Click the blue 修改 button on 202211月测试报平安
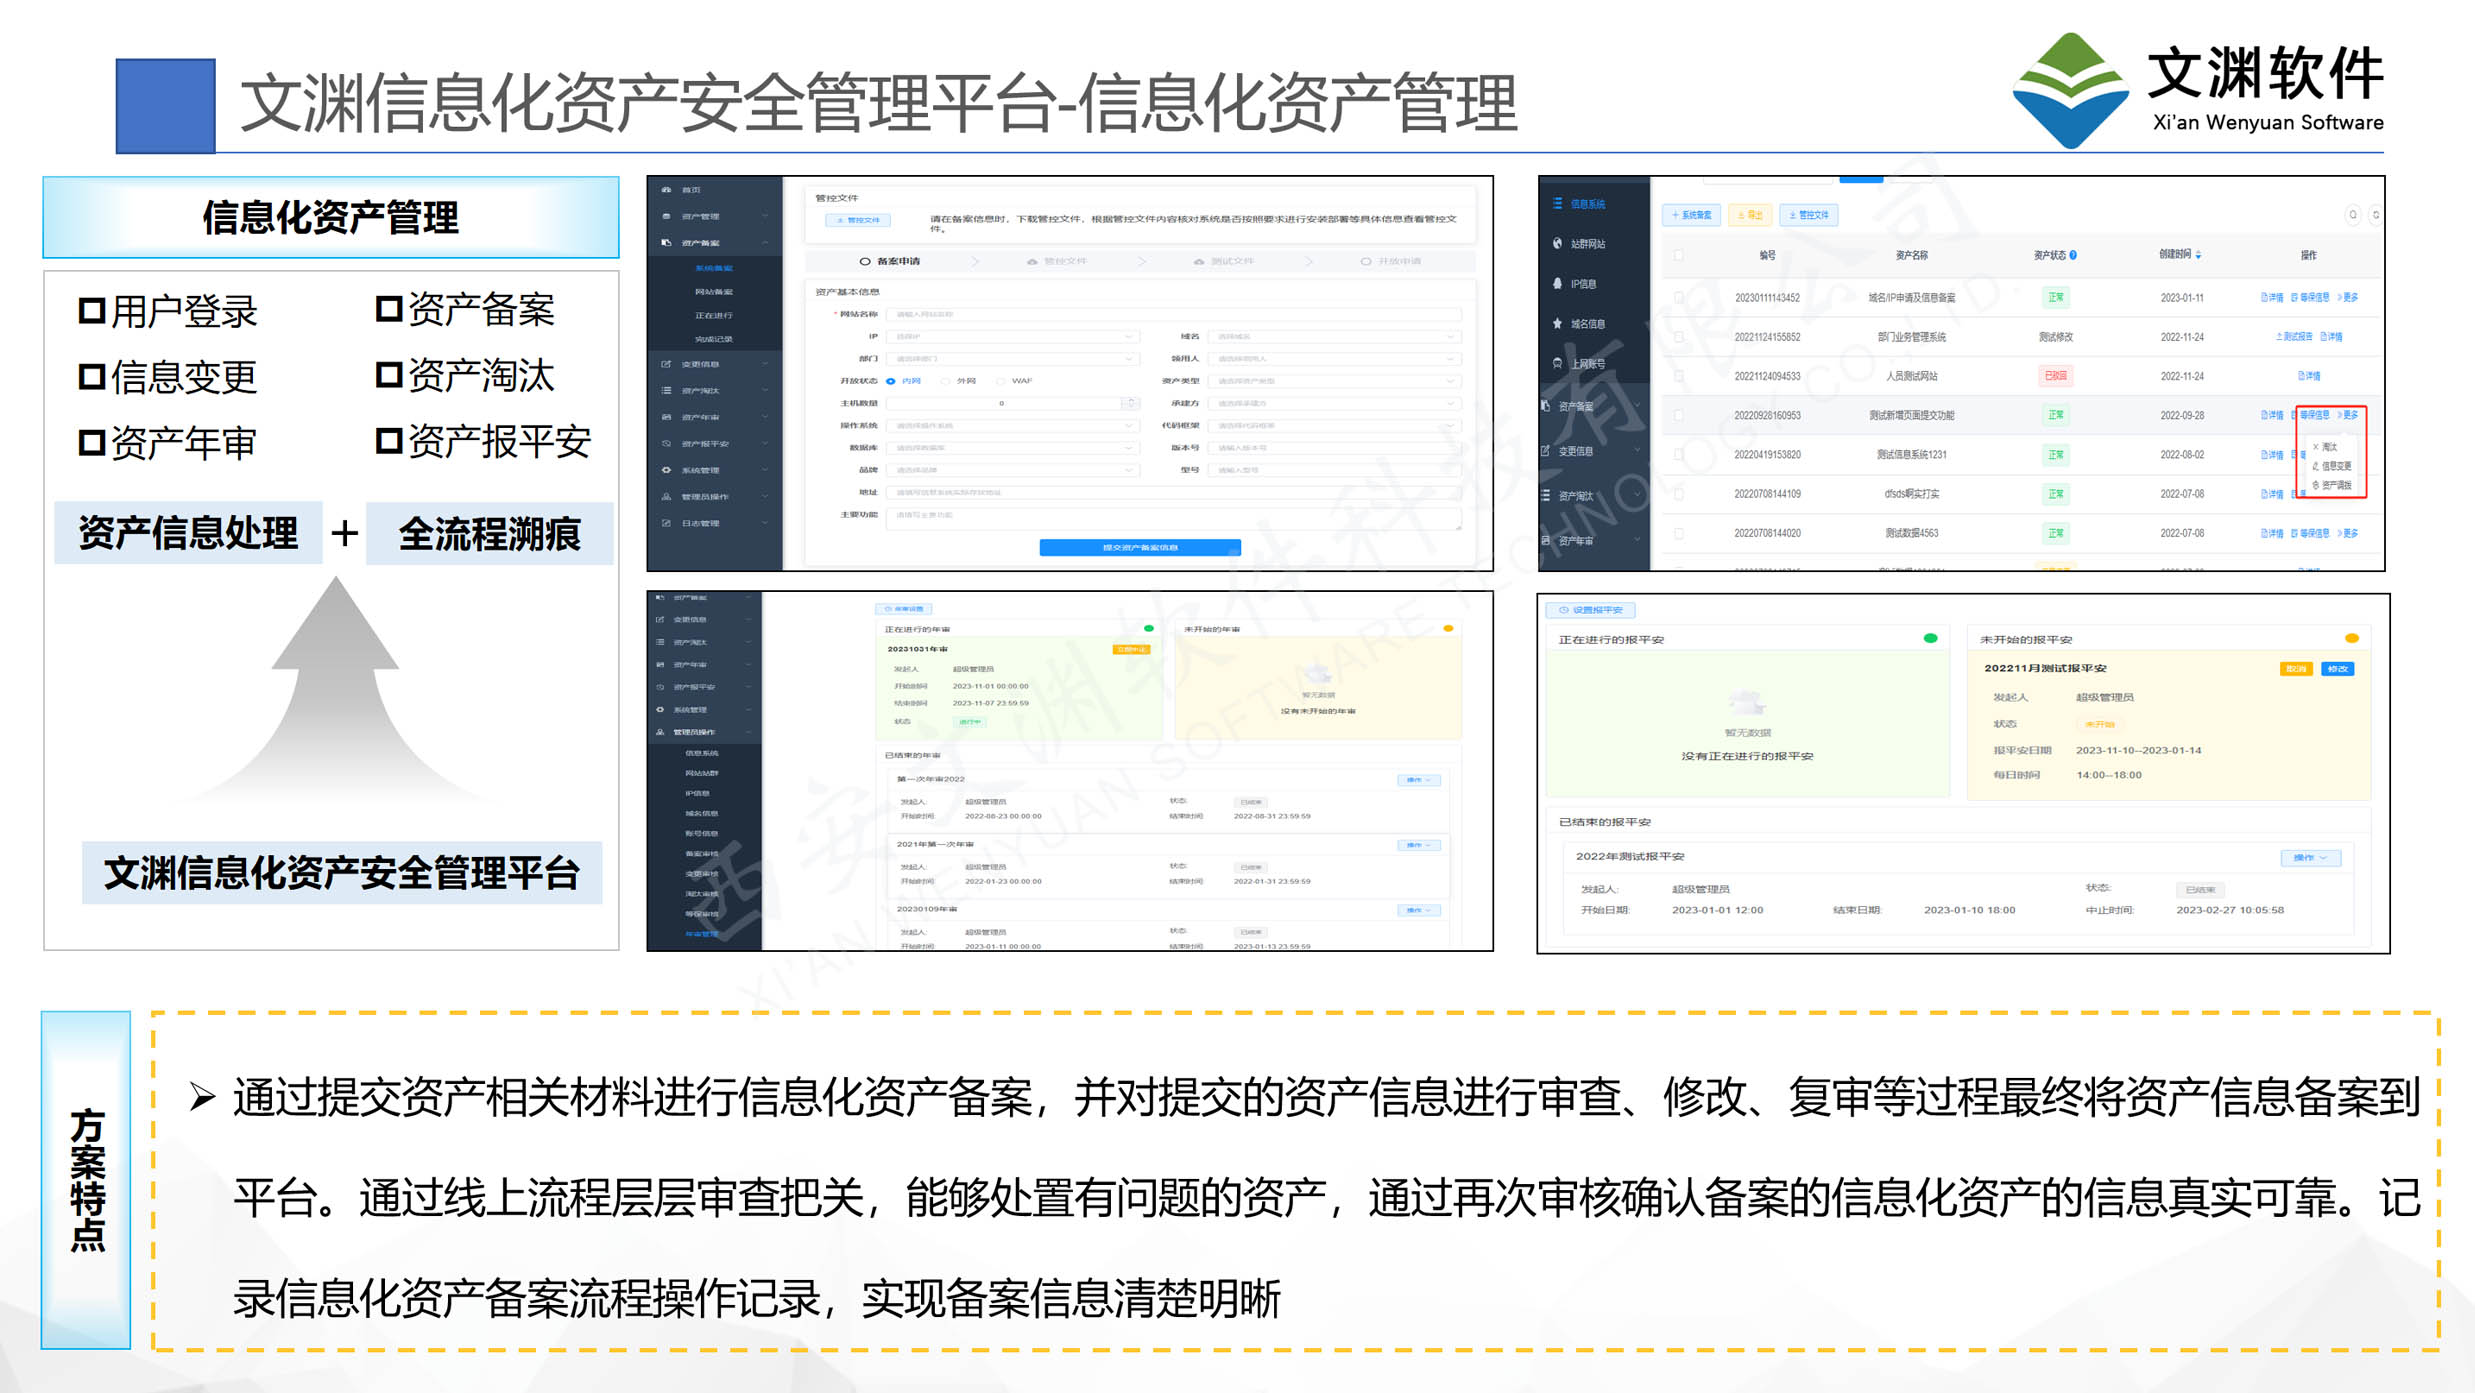Viewport: 2475px width, 1393px height. pos(2338,669)
